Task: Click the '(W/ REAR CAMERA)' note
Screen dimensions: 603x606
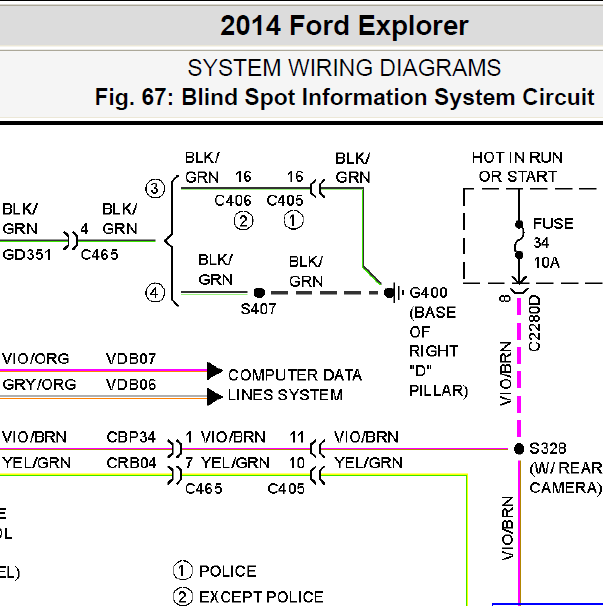Action: coord(566,478)
